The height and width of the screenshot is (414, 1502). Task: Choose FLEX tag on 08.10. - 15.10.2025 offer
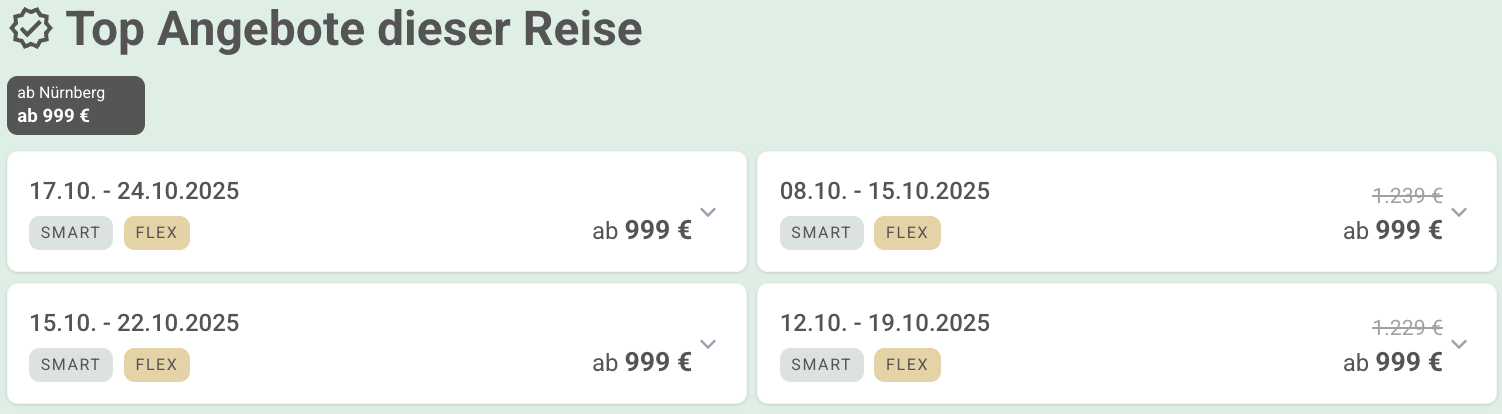pos(907,233)
